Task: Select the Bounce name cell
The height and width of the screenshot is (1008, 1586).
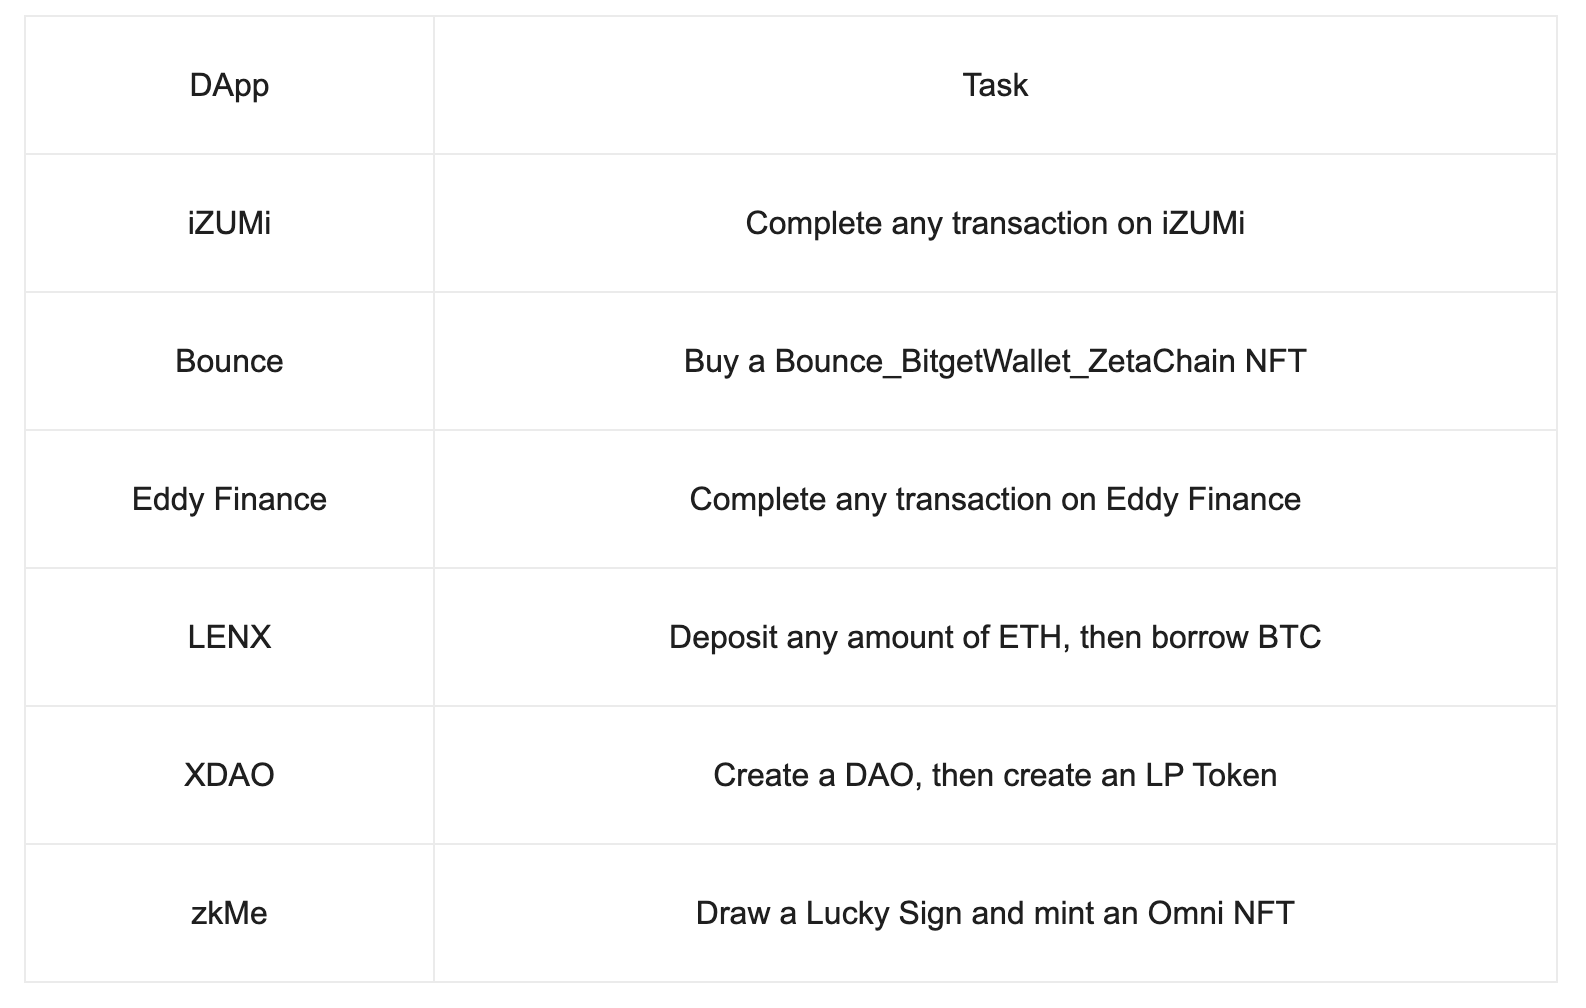Action: click(229, 361)
